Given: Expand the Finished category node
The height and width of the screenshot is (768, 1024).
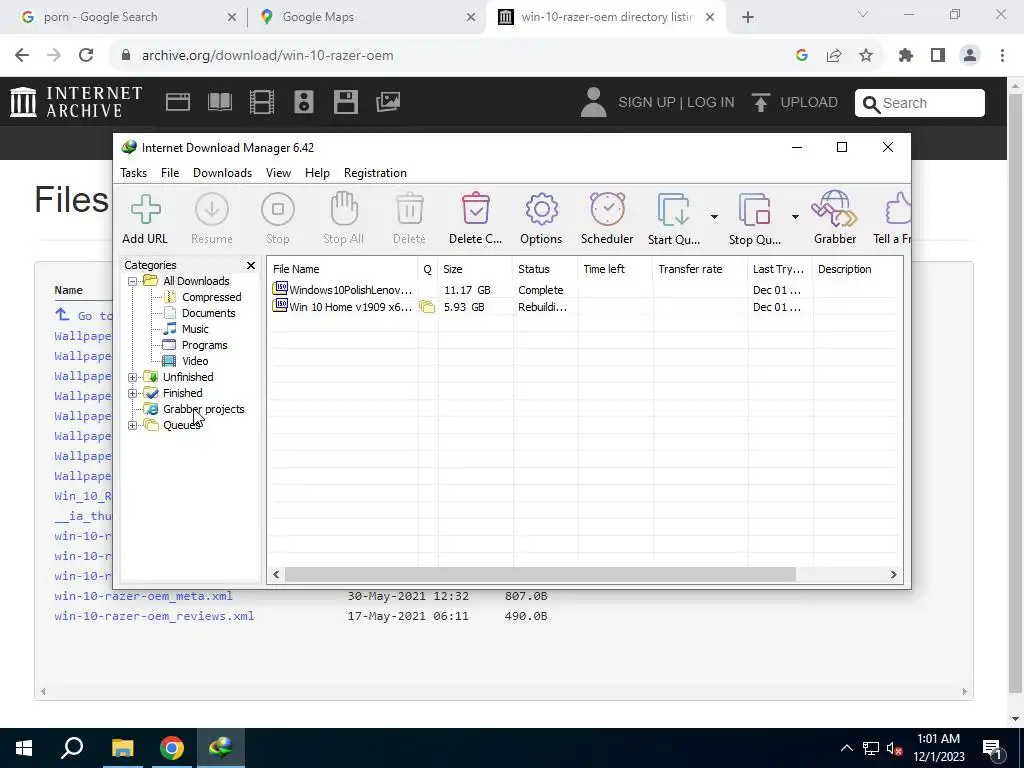Looking at the screenshot, I should 133,393.
